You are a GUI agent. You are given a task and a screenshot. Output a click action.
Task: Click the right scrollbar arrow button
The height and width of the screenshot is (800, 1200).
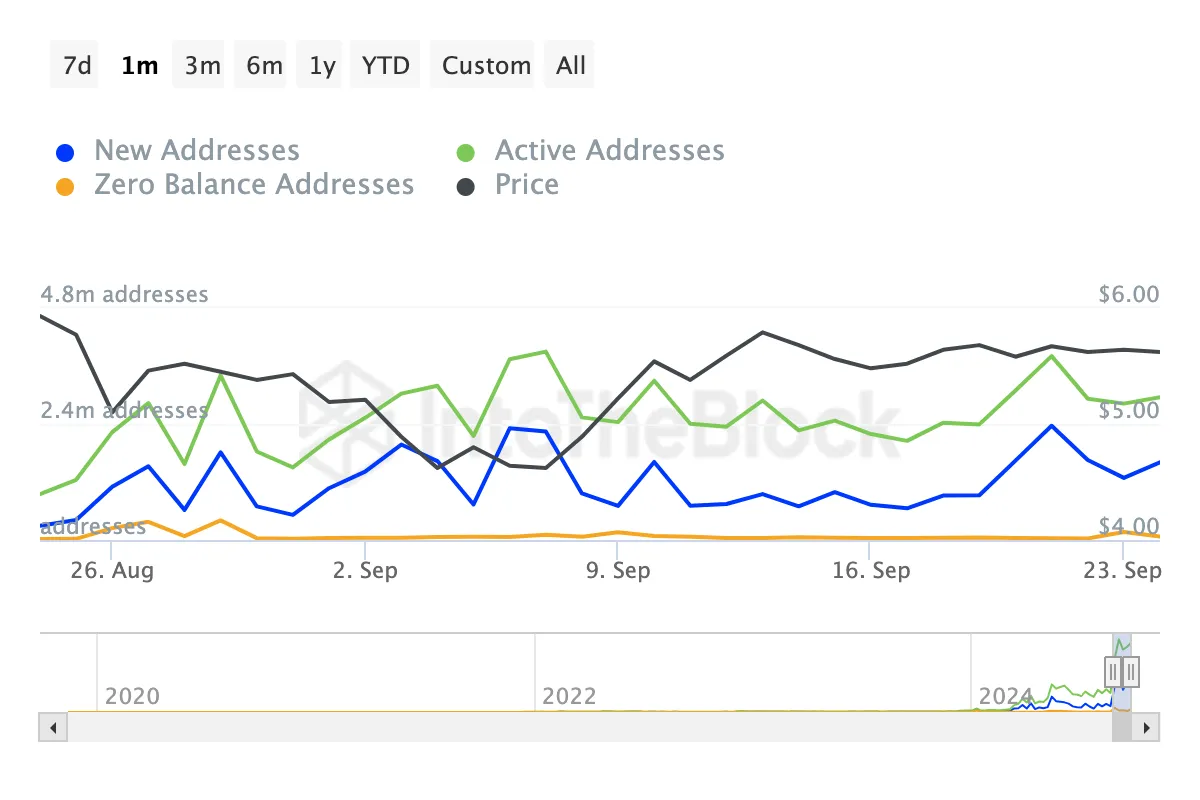tap(1147, 727)
